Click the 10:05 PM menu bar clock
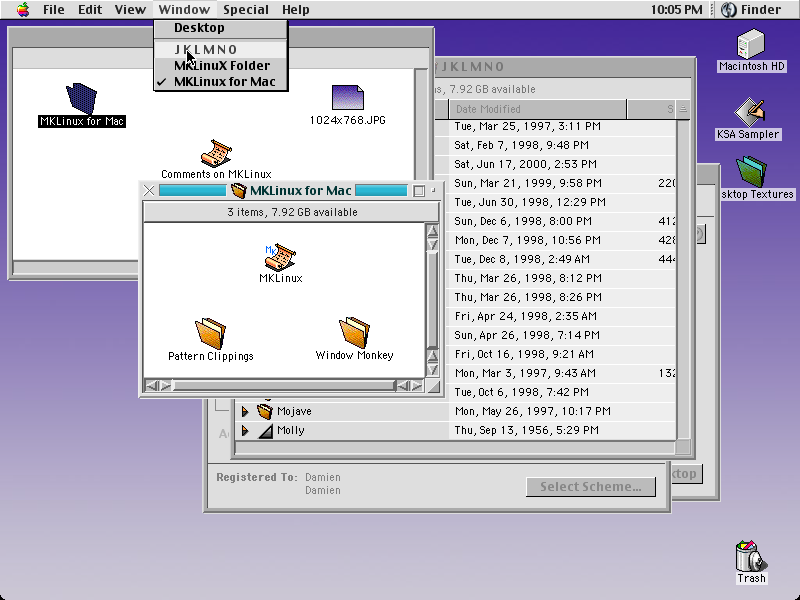The height and width of the screenshot is (600, 800). pos(677,10)
